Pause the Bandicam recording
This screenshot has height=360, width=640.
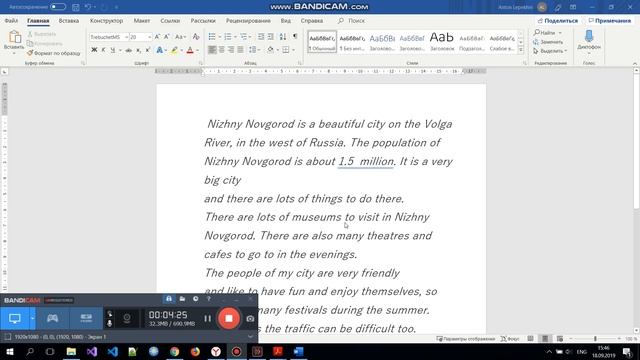click(207, 318)
